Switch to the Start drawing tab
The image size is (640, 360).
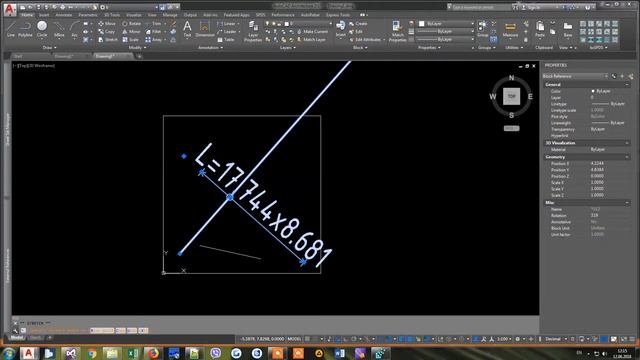tap(18, 56)
